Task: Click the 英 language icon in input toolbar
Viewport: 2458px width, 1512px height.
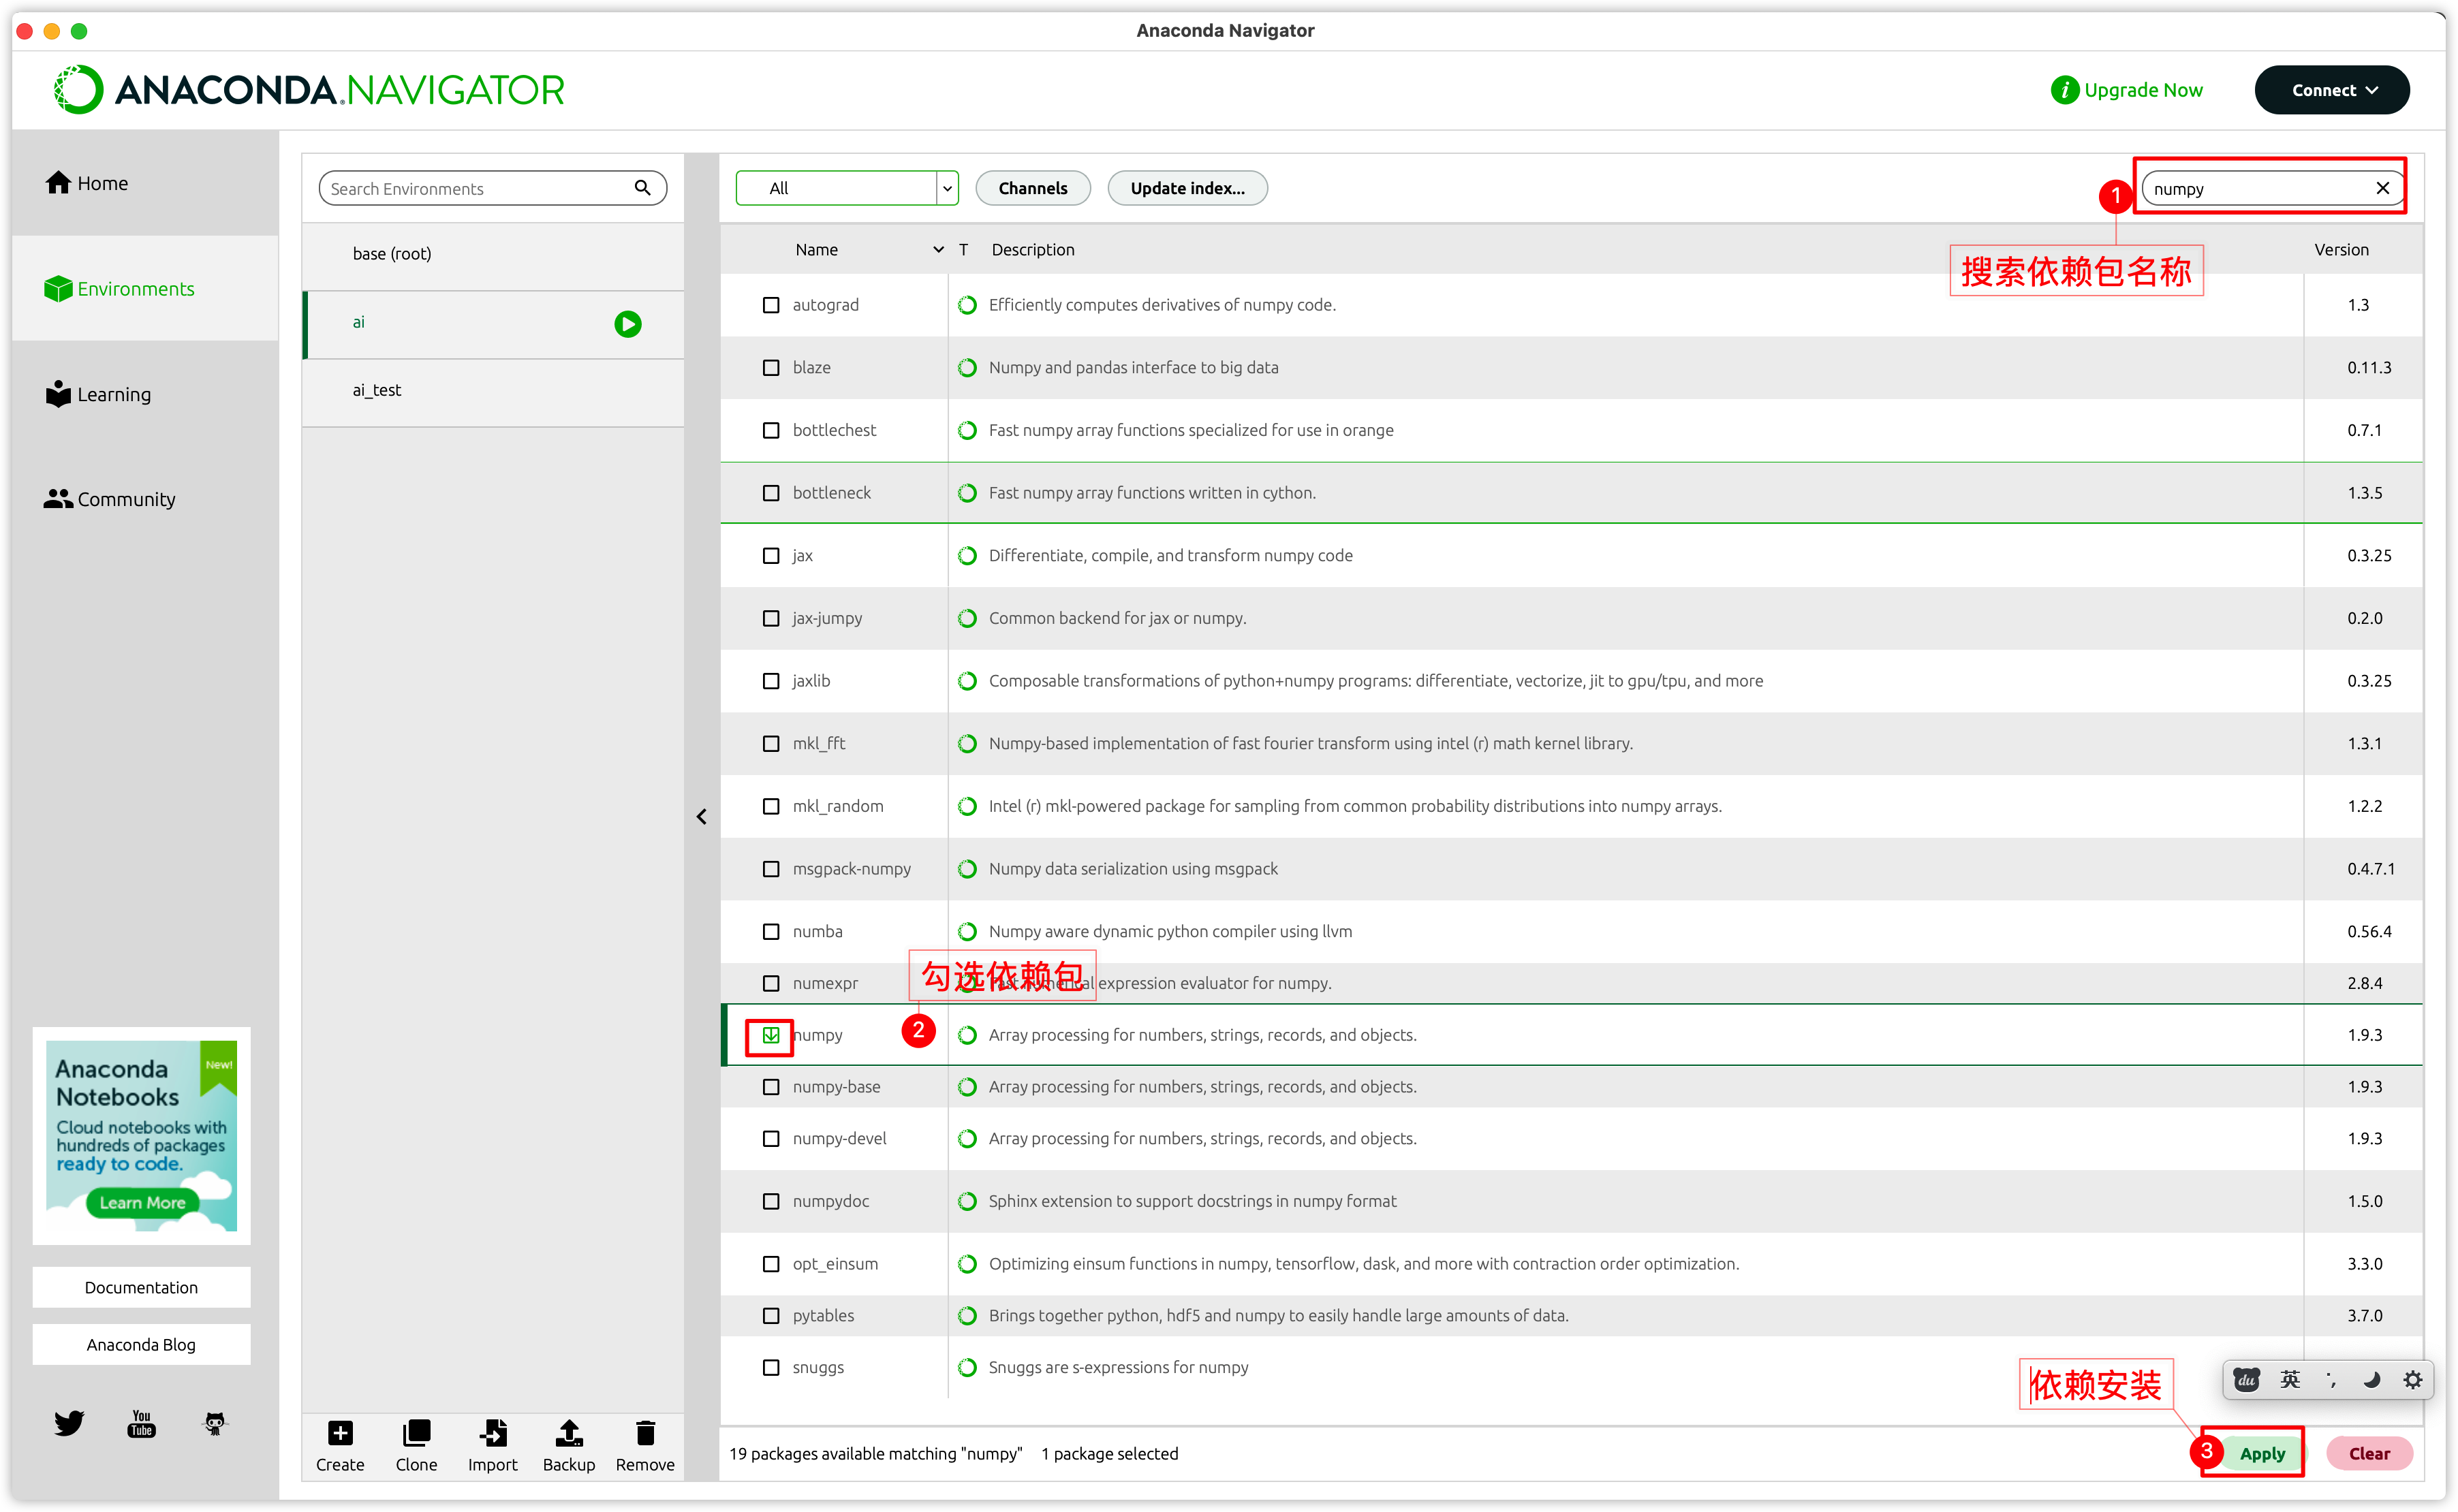Action: pos(2290,1380)
